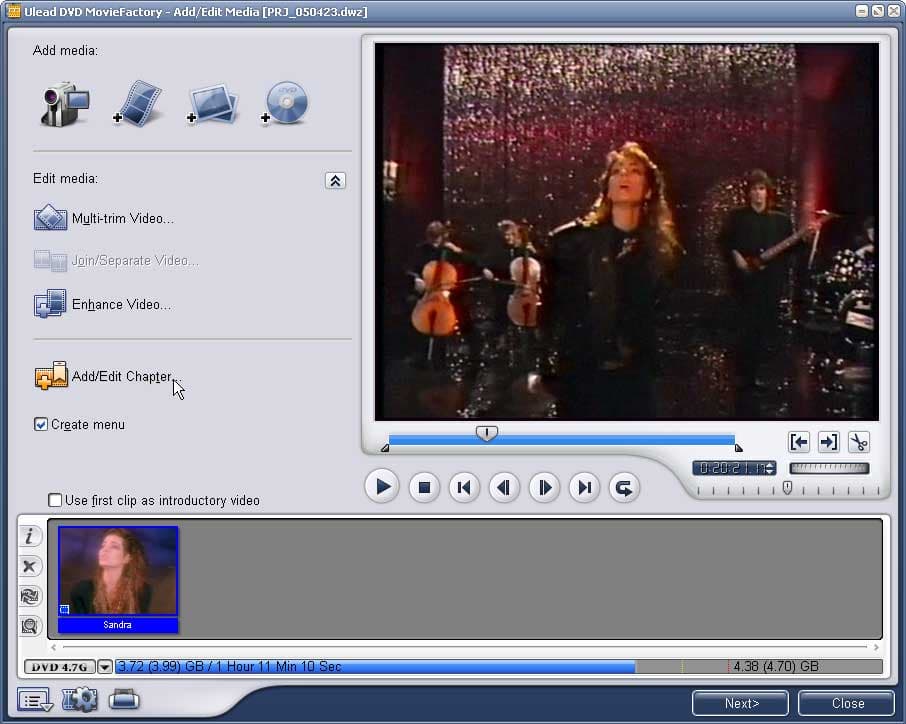Click the jog wheel control
Image resolution: width=906 pixels, height=724 pixels.
[829, 468]
